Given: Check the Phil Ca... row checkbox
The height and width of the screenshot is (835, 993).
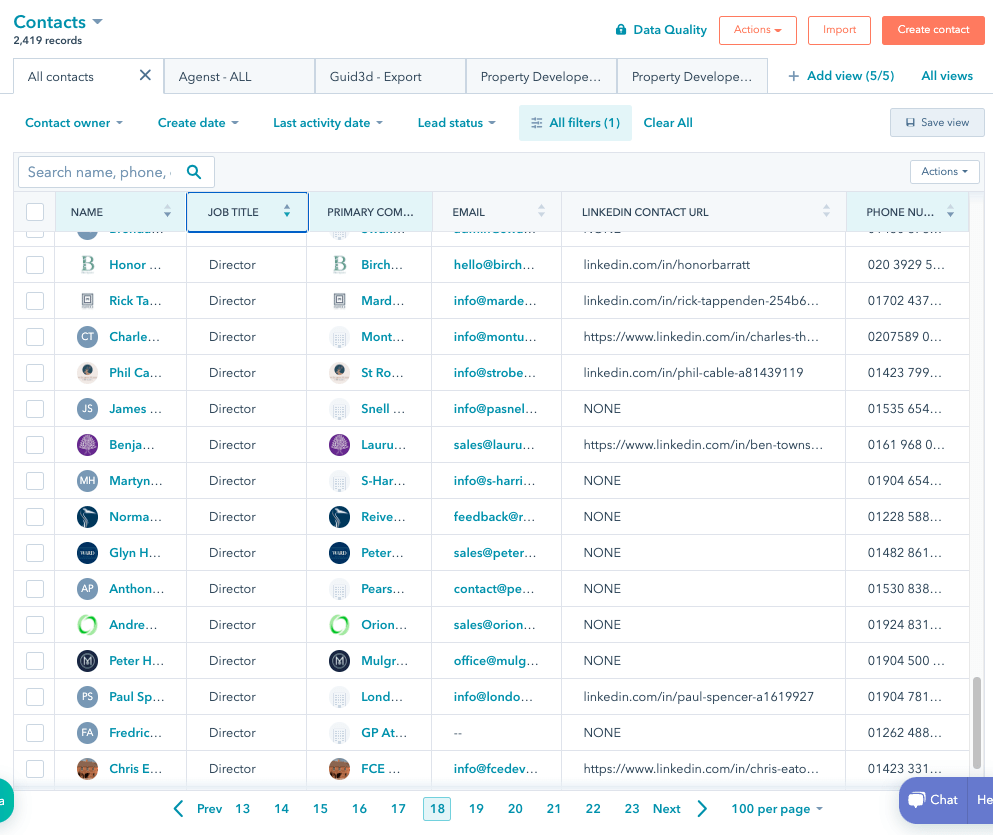Looking at the screenshot, I should [x=35, y=373].
